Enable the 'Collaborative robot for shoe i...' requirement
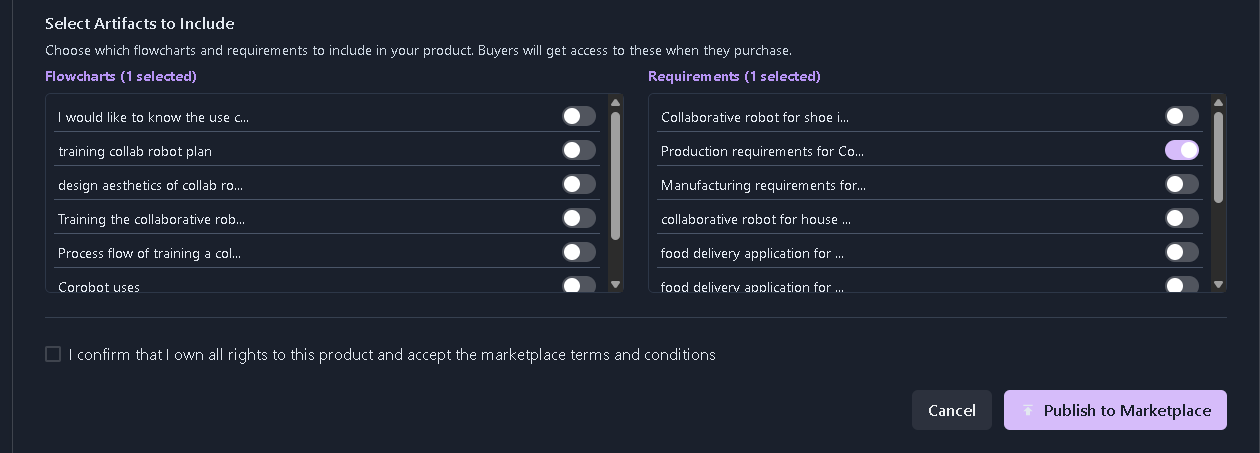Screen dimensions: 1260x453 tap(1182, 116)
